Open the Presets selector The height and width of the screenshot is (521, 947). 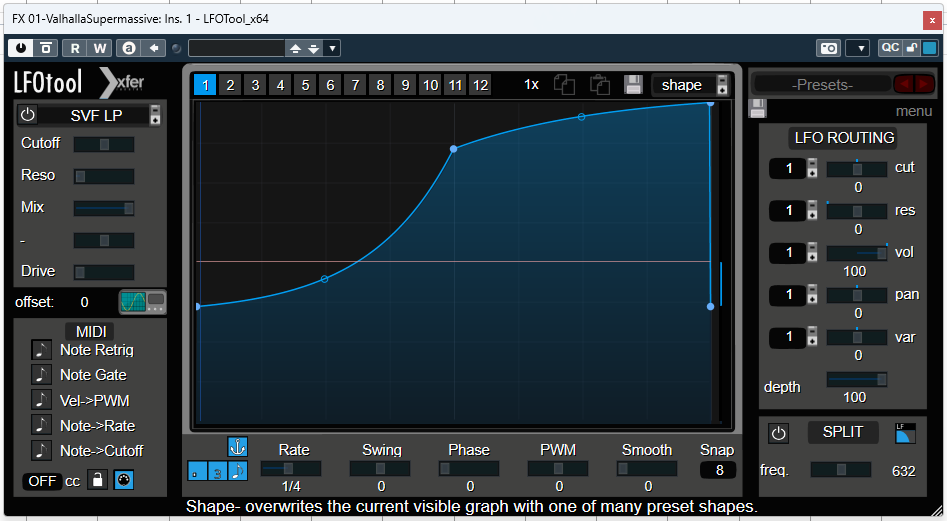pos(822,85)
